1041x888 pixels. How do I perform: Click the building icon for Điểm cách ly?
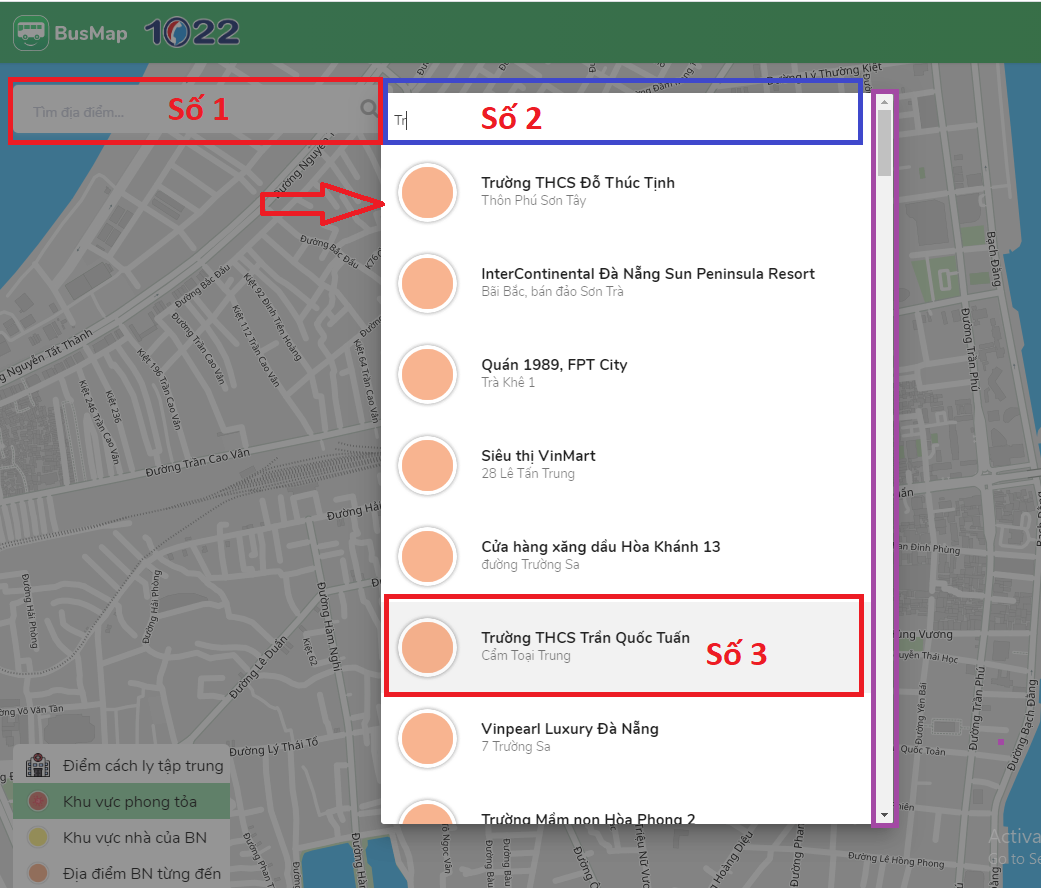(x=38, y=766)
